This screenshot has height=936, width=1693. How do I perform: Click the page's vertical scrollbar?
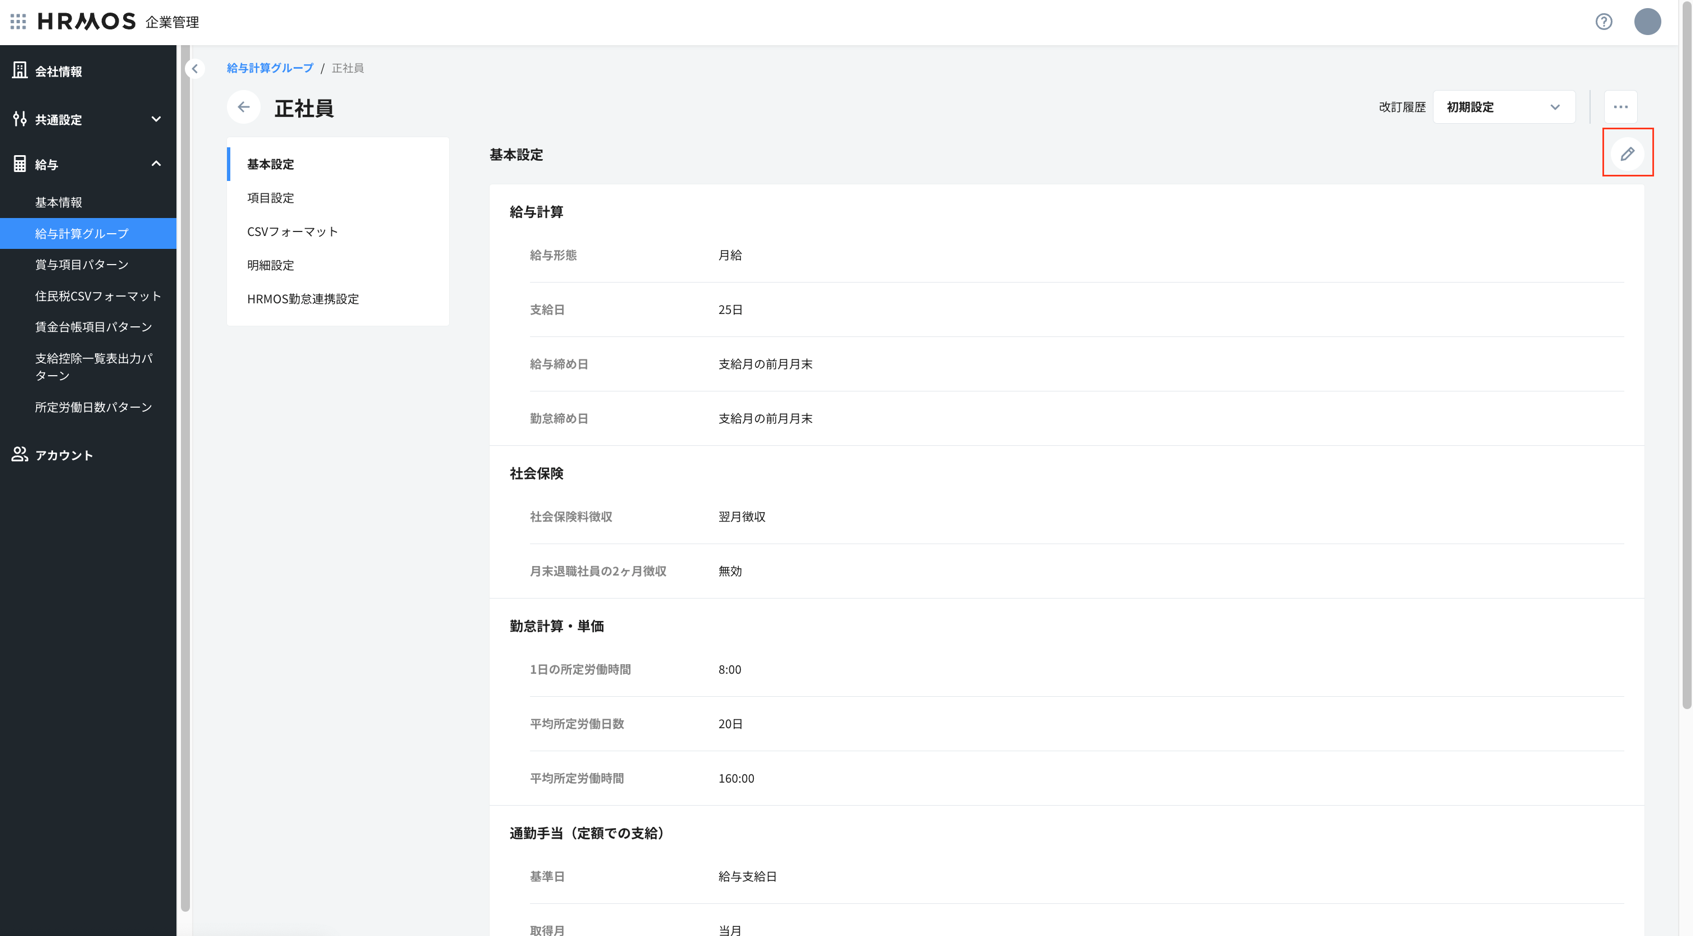tap(1686, 400)
